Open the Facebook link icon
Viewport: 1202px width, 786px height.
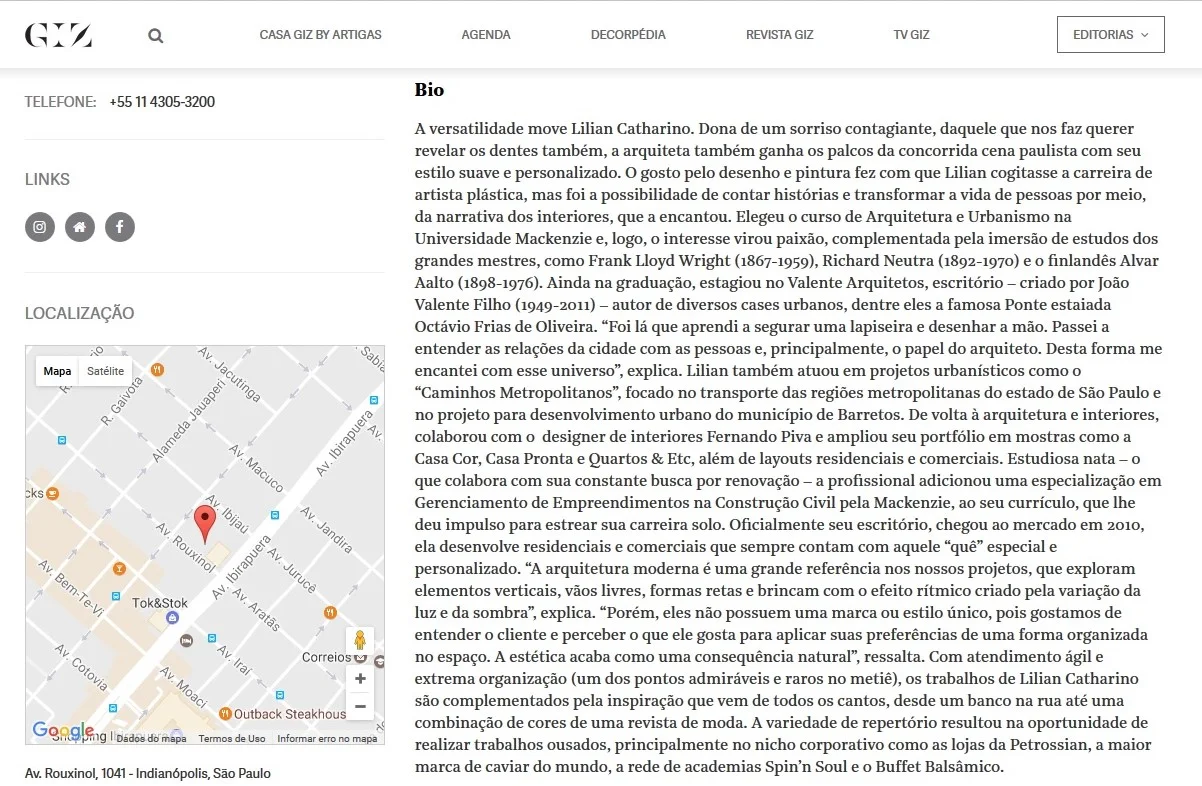click(x=120, y=227)
